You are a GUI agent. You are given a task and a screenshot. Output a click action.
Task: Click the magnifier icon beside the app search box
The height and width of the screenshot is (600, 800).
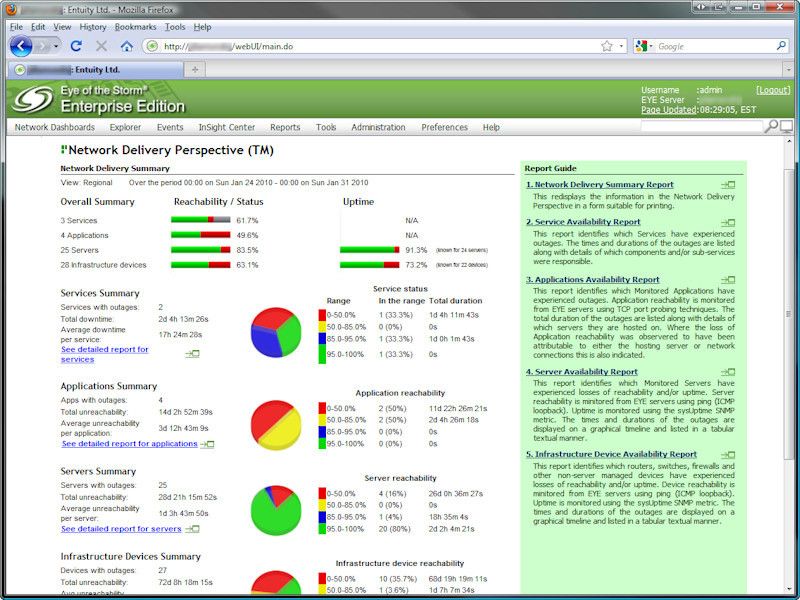771,127
